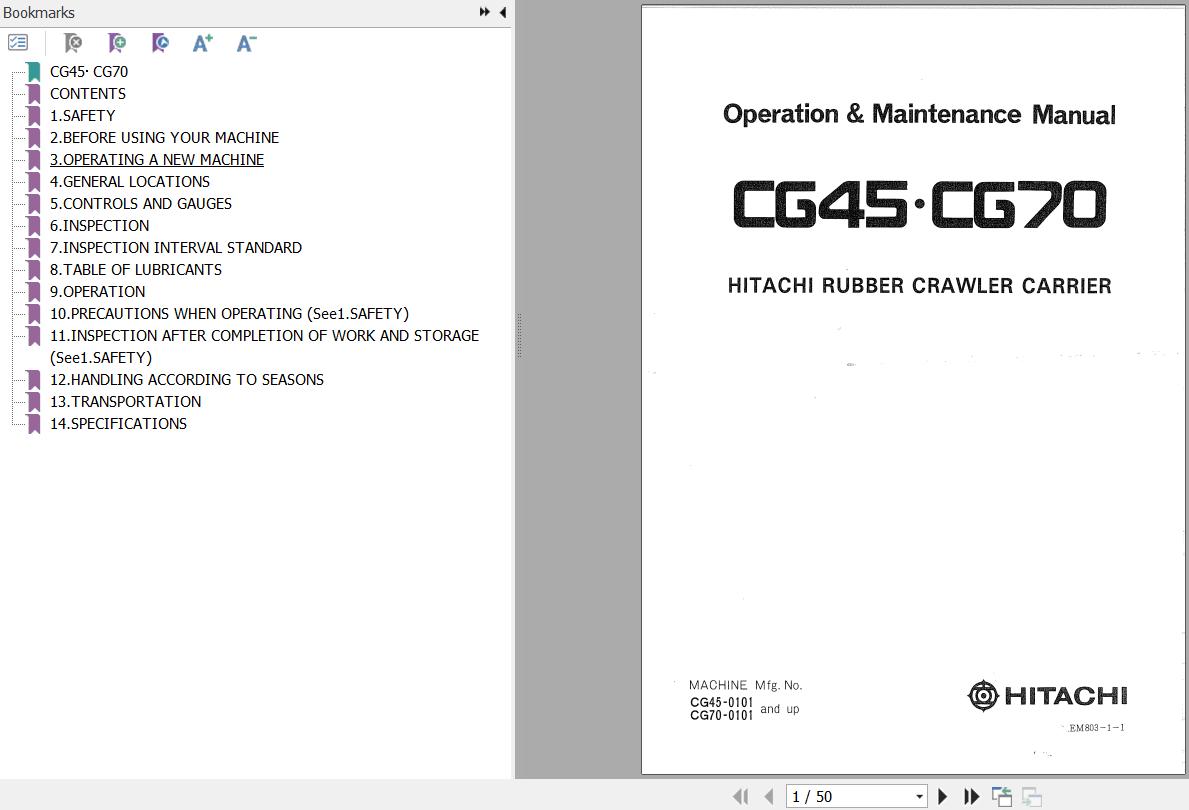Click the CG45-0101 serial number text
Screen dimensions: 1189x810
(721, 702)
